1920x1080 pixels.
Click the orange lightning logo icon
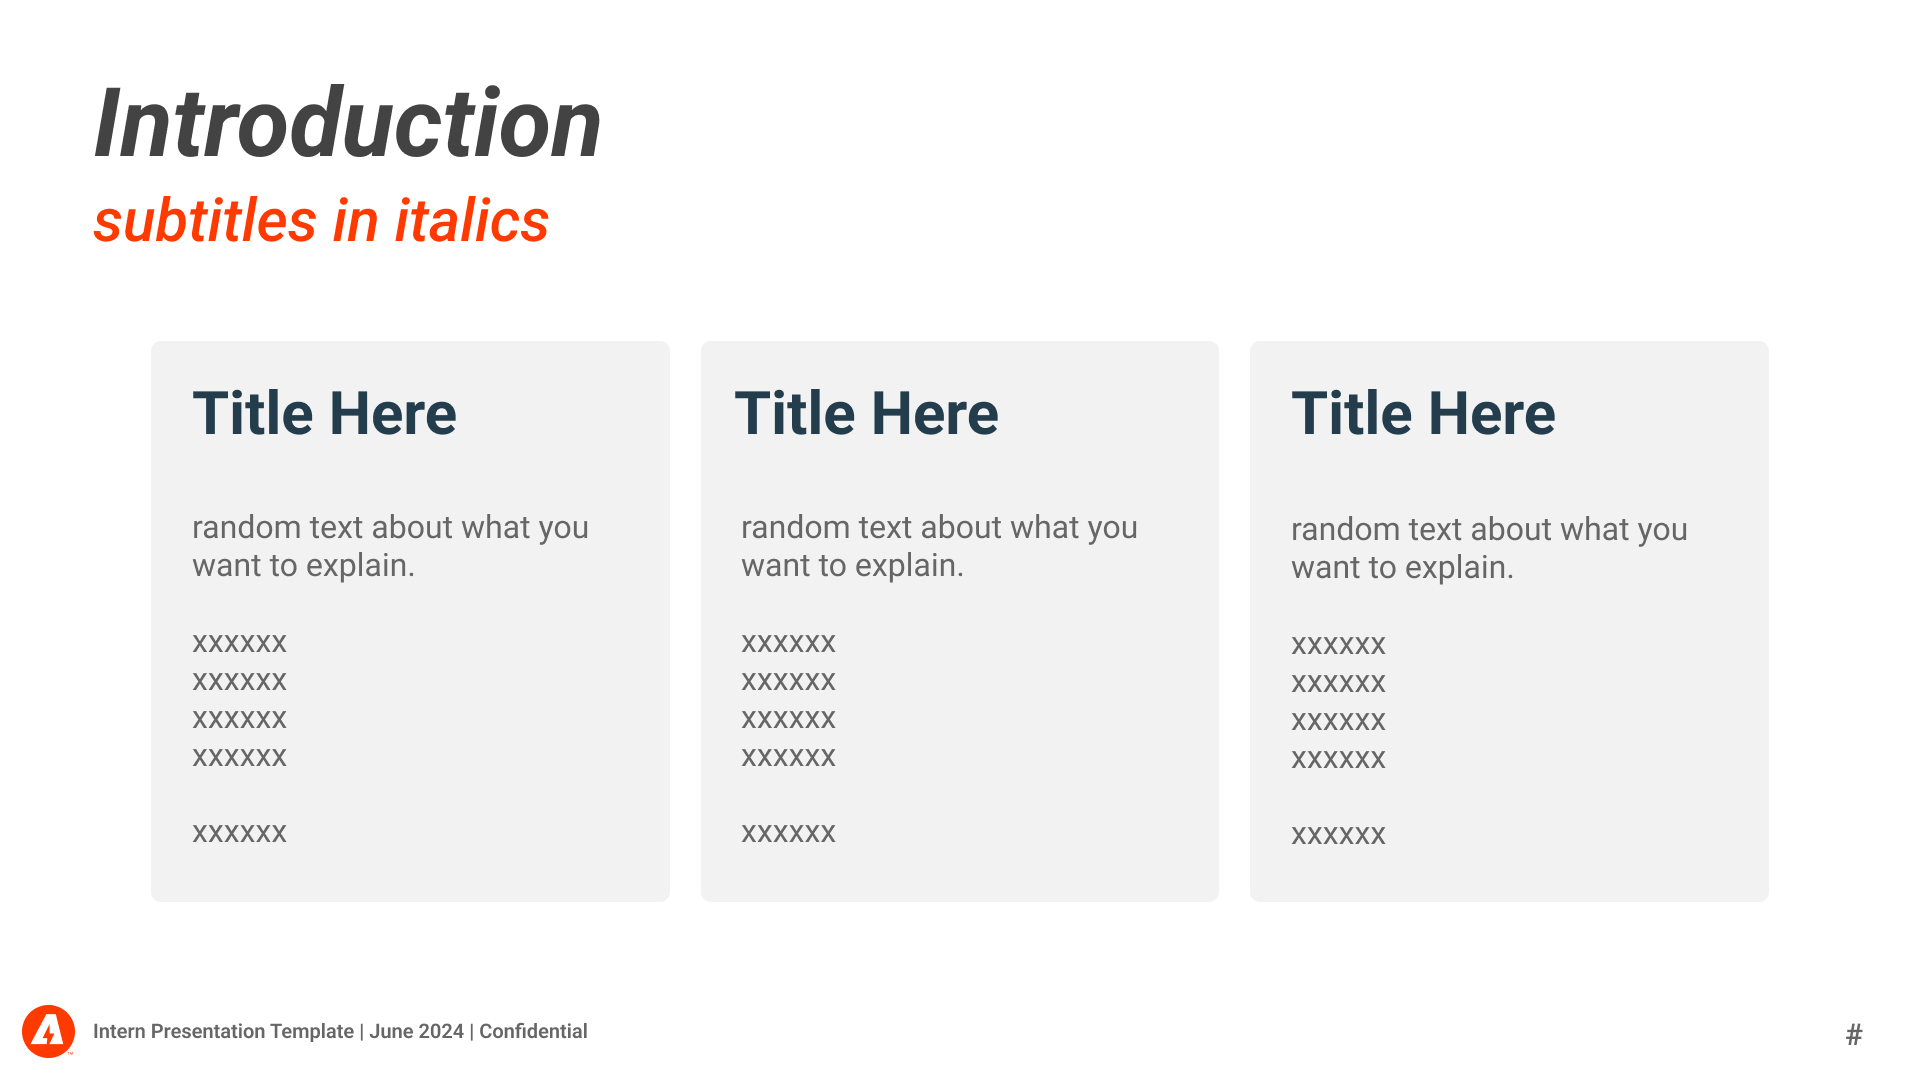(x=48, y=1031)
